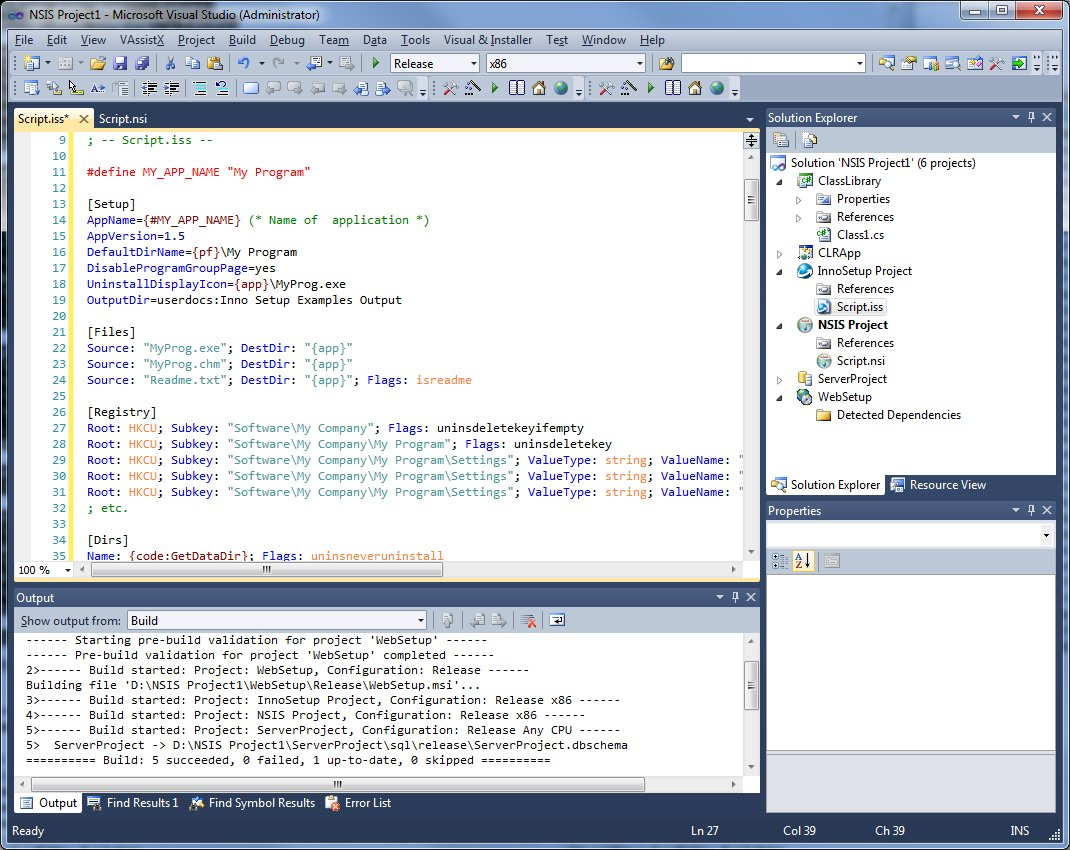Open the Extension Manager toolbar icon
The width and height of the screenshot is (1070, 850).
click(974, 63)
